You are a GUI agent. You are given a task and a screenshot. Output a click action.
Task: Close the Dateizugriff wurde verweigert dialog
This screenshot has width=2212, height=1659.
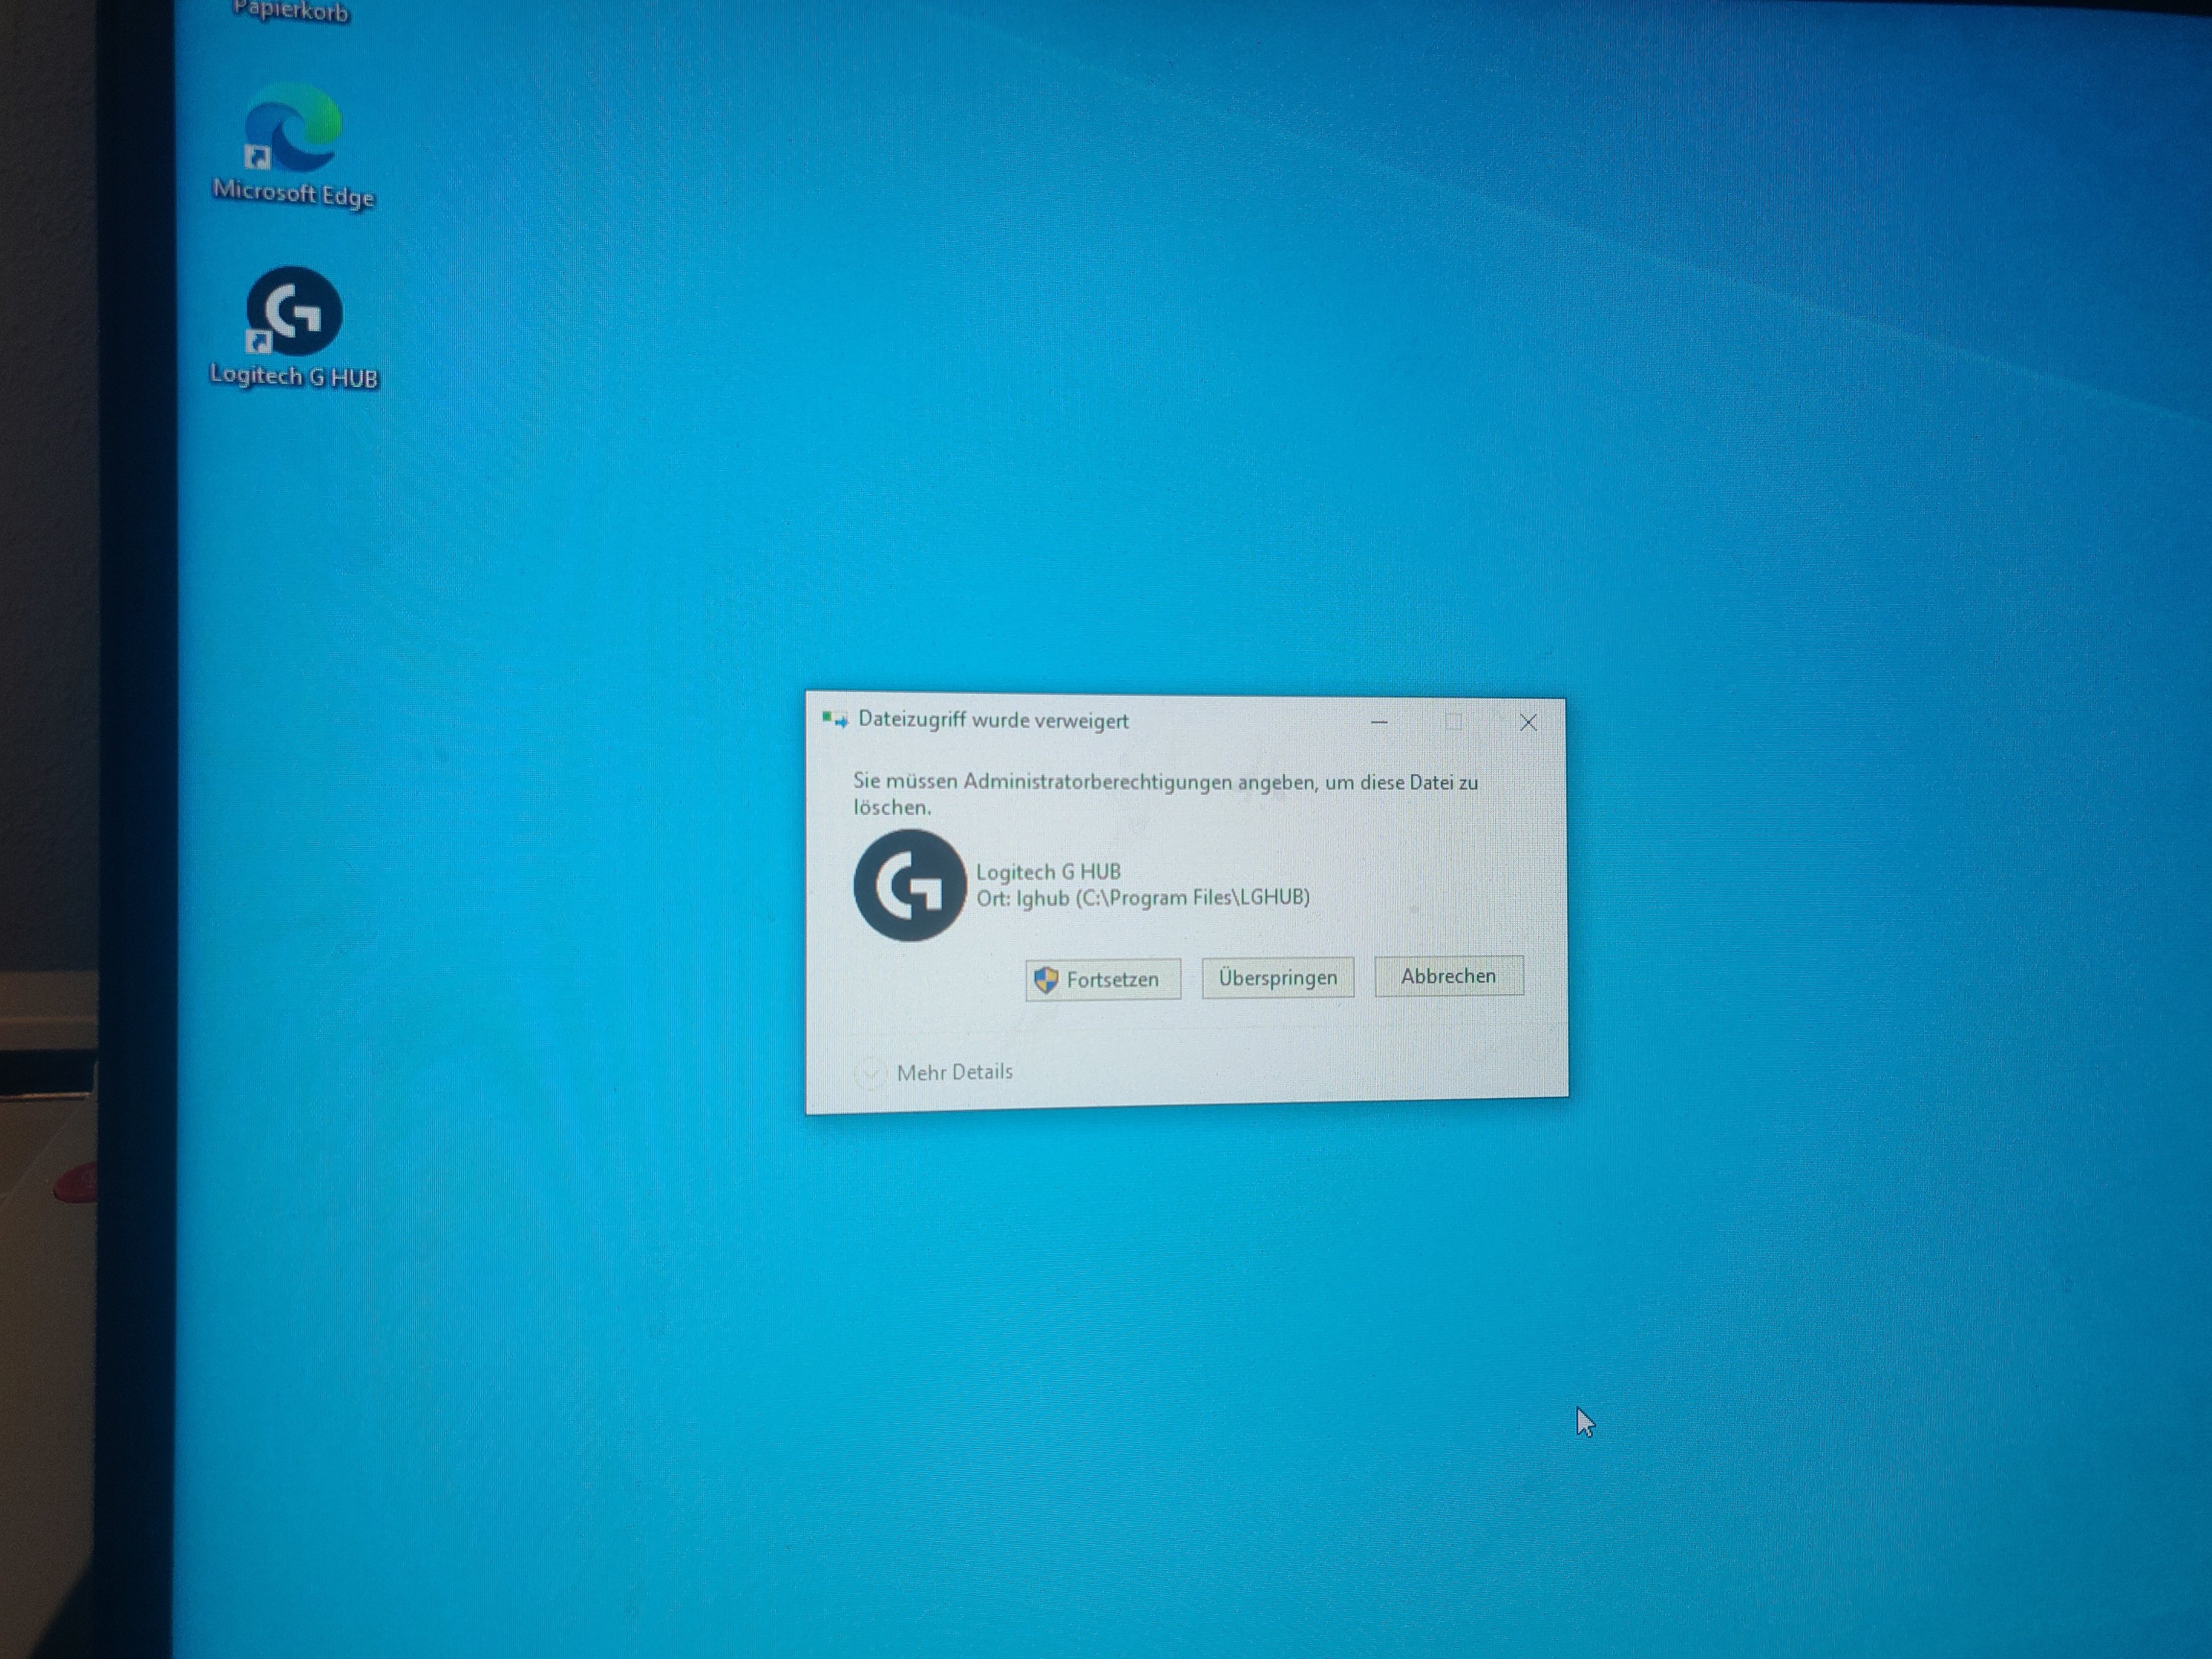click(x=1528, y=722)
